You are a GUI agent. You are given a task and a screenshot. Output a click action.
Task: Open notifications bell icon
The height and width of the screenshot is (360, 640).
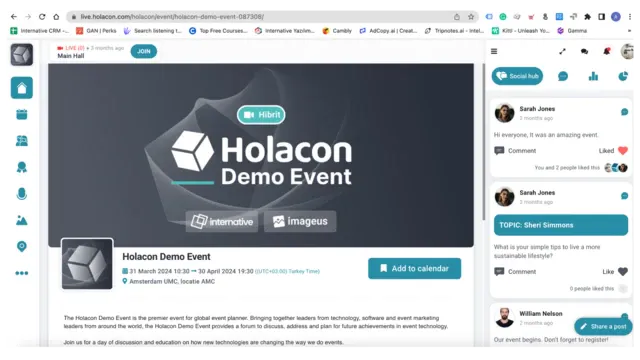pos(607,51)
